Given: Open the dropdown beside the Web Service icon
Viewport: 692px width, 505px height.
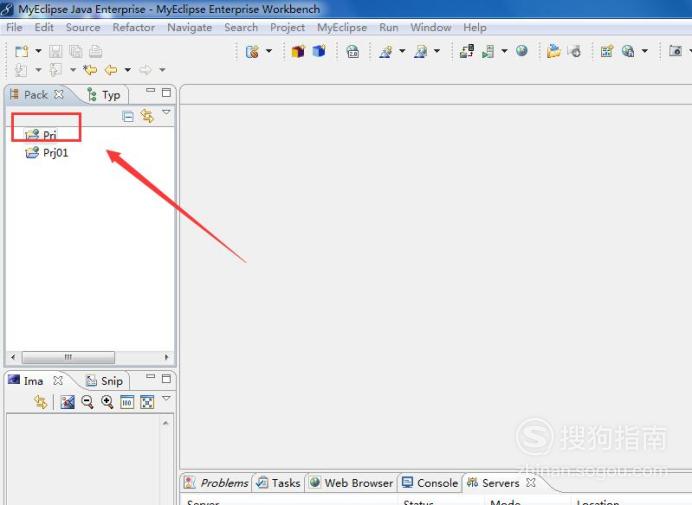Looking at the screenshot, I should pyautogui.click(x=269, y=51).
